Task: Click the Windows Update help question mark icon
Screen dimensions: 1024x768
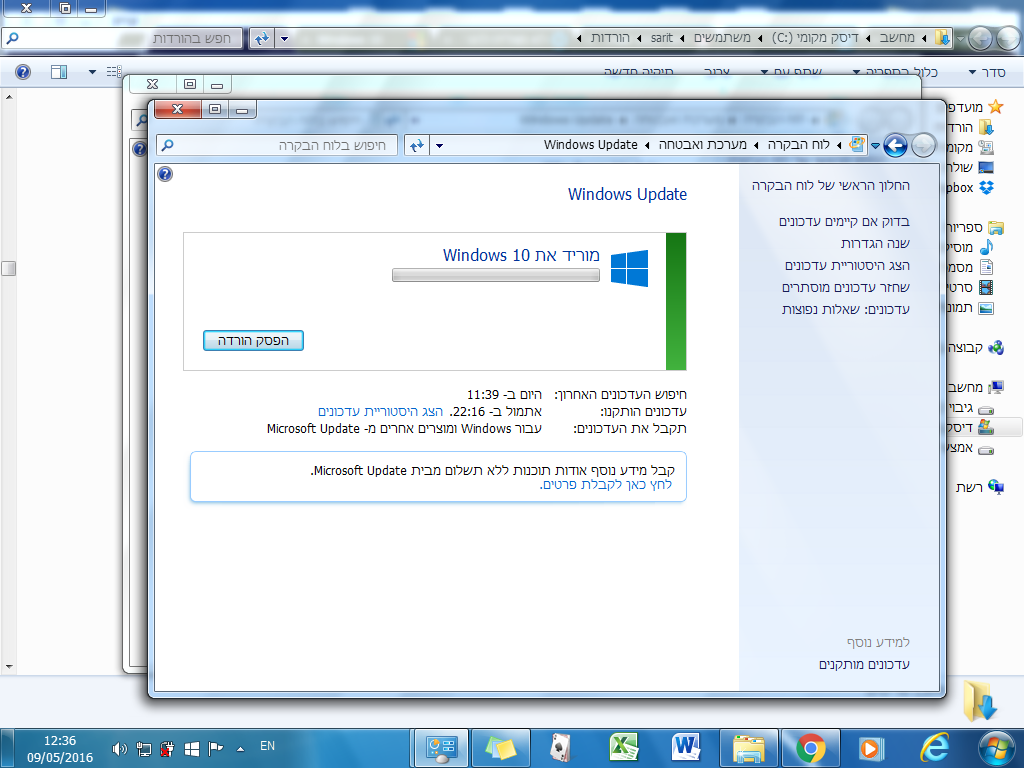Action: (x=165, y=174)
